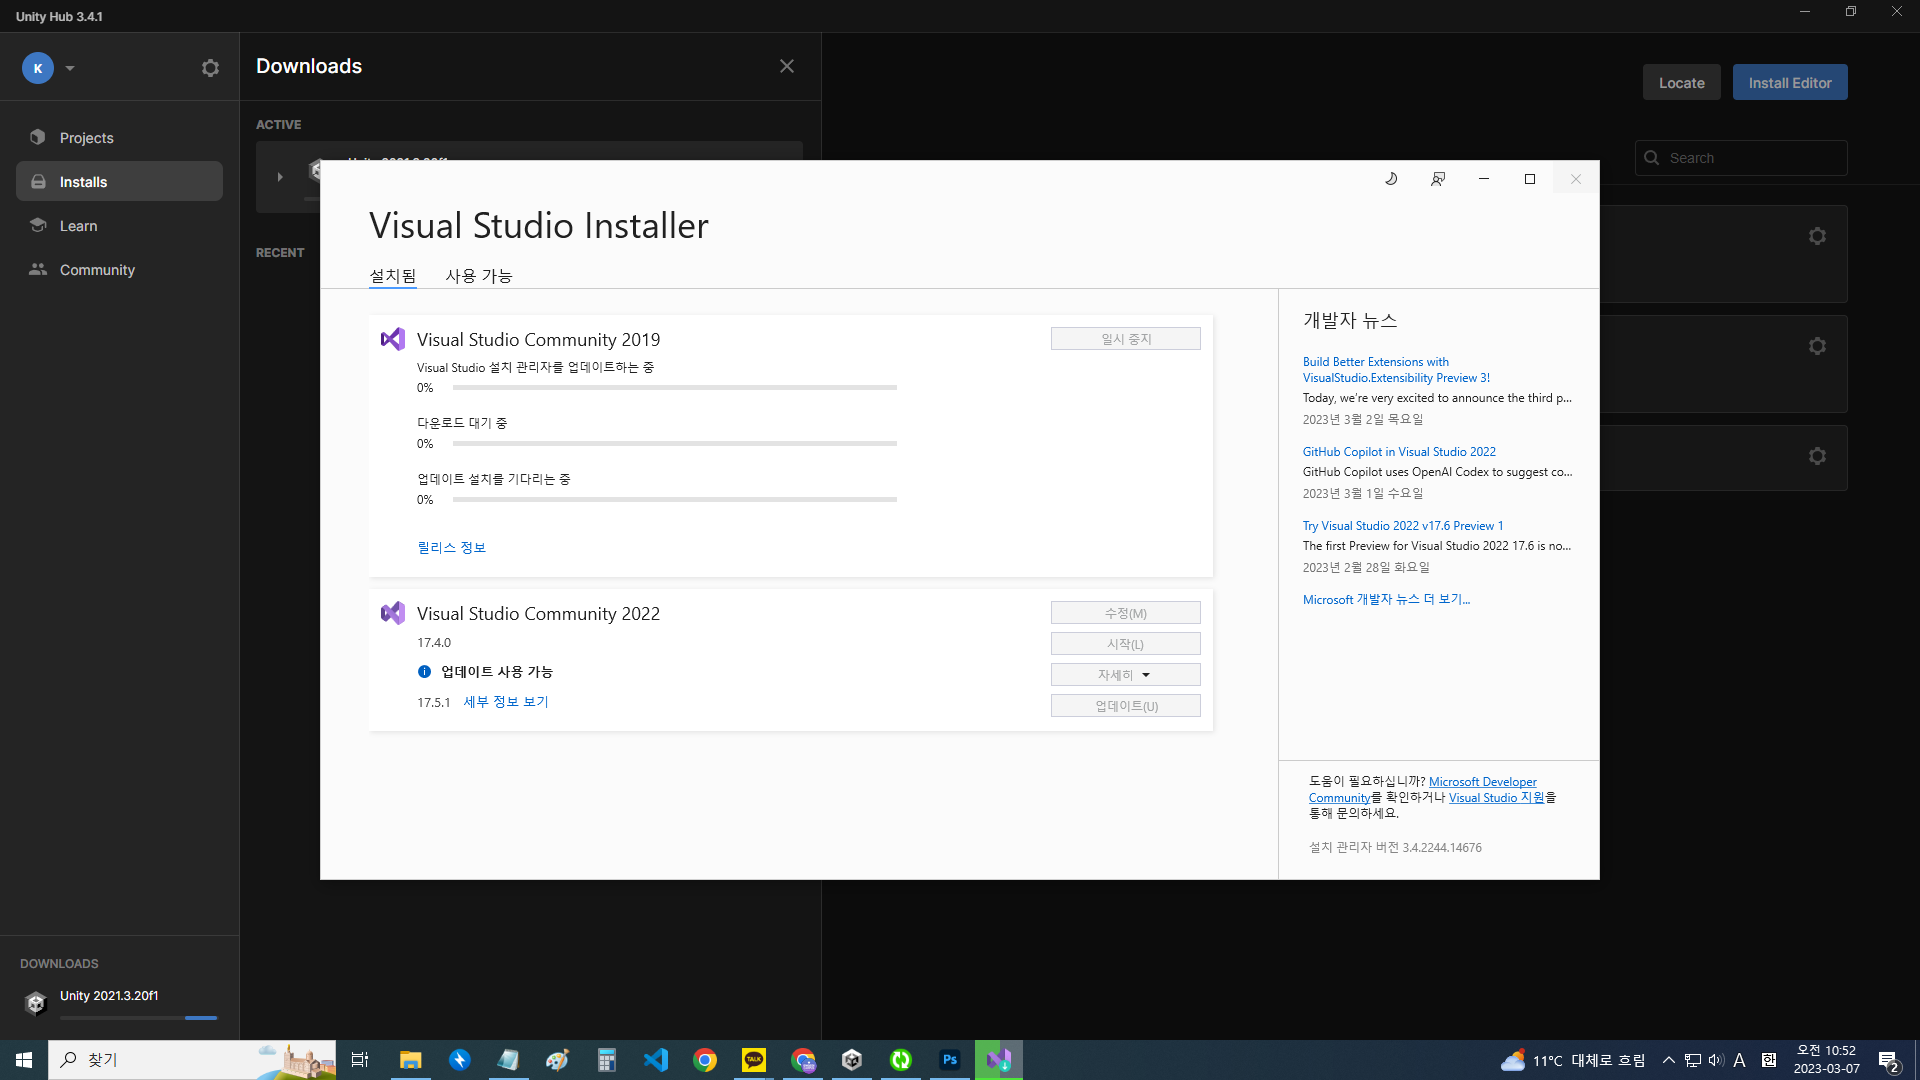Screen dimensions: 1920x1080
Task: Open Calculator from taskbar
Action: point(606,1060)
